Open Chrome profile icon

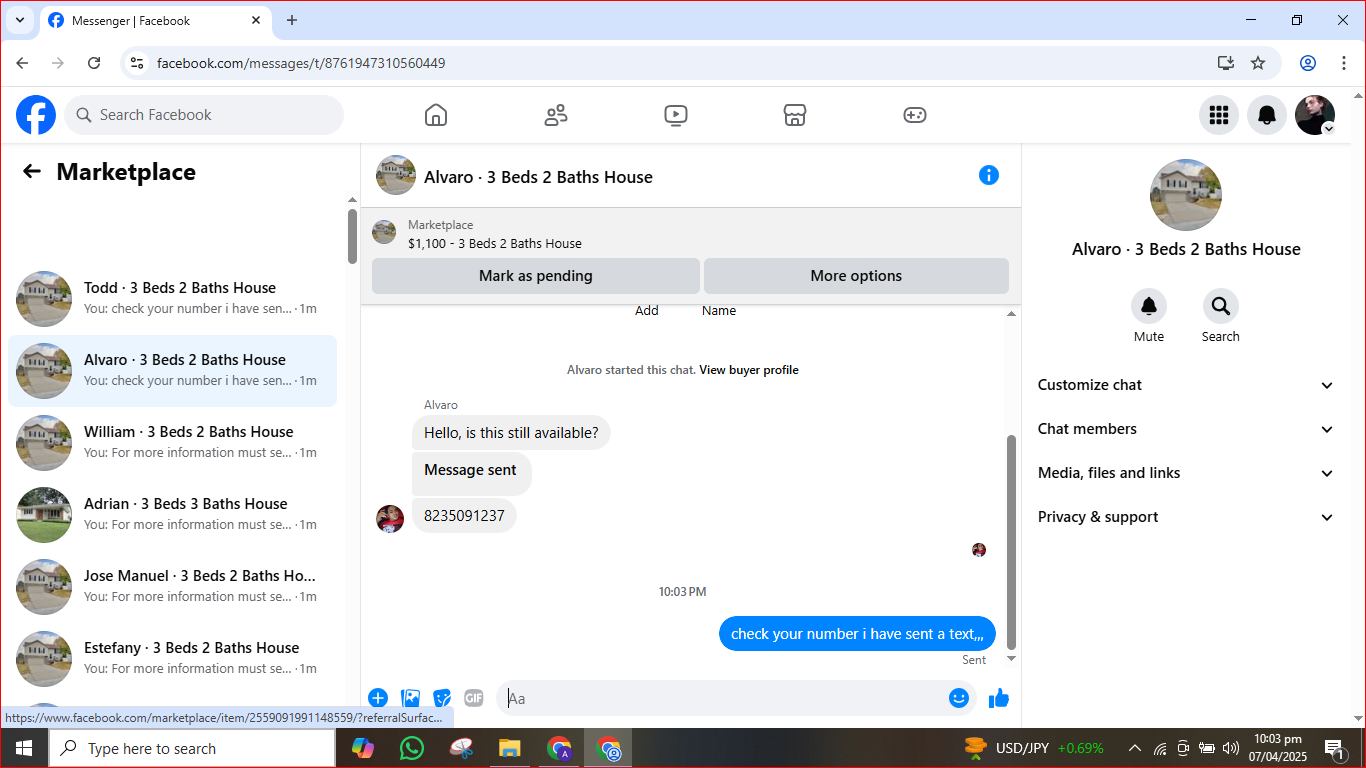1308,63
